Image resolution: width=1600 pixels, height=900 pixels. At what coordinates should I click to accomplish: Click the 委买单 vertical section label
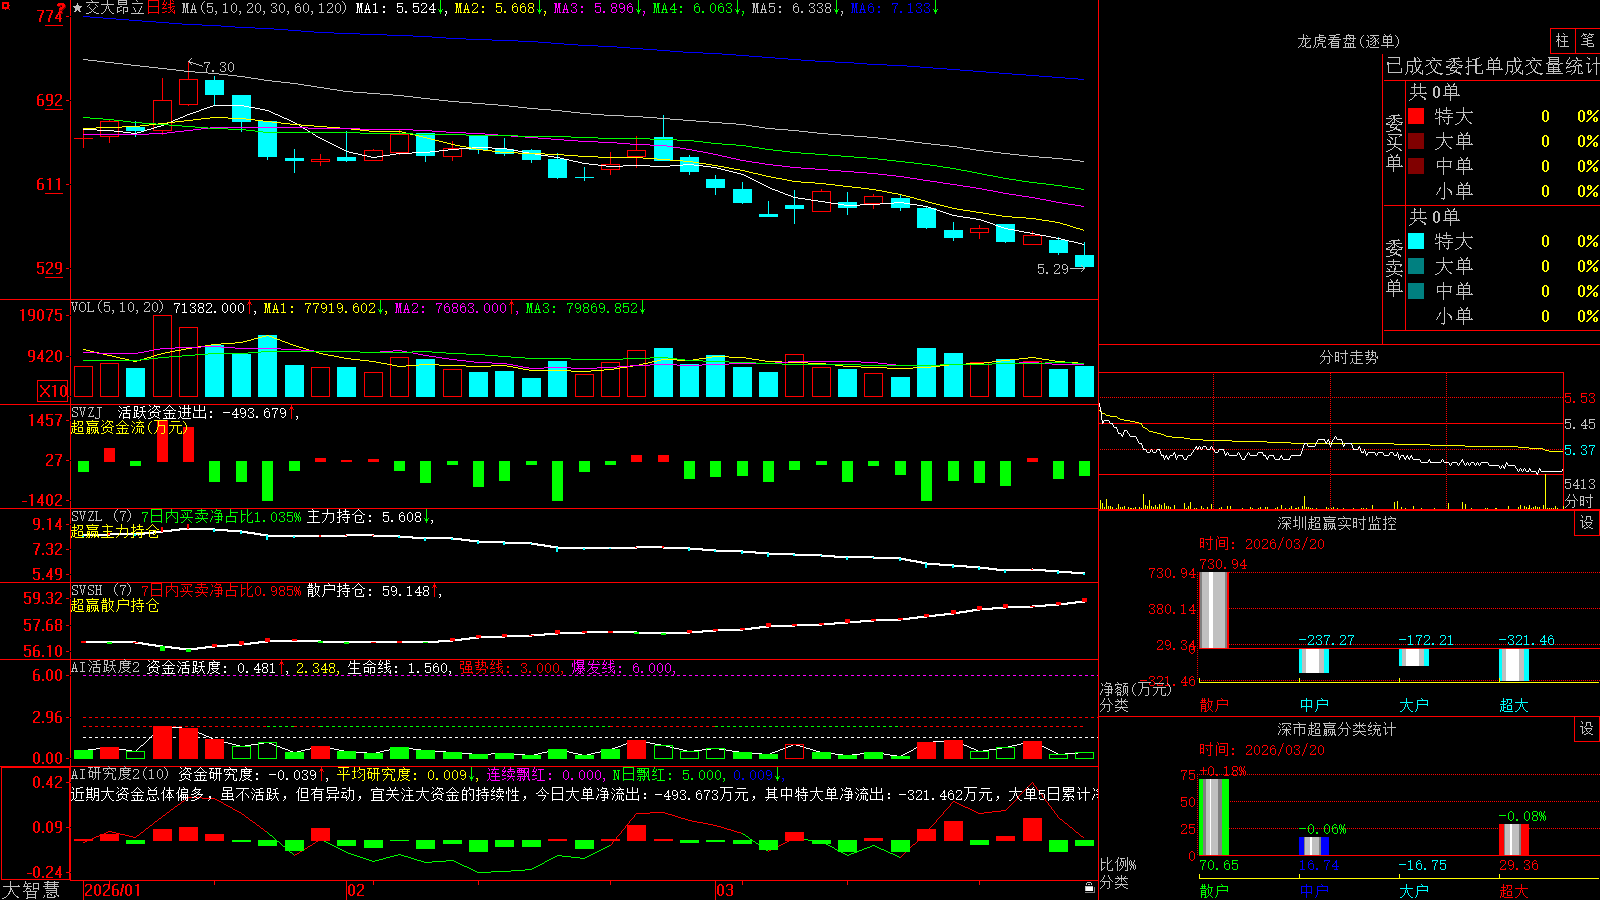(x=1394, y=142)
